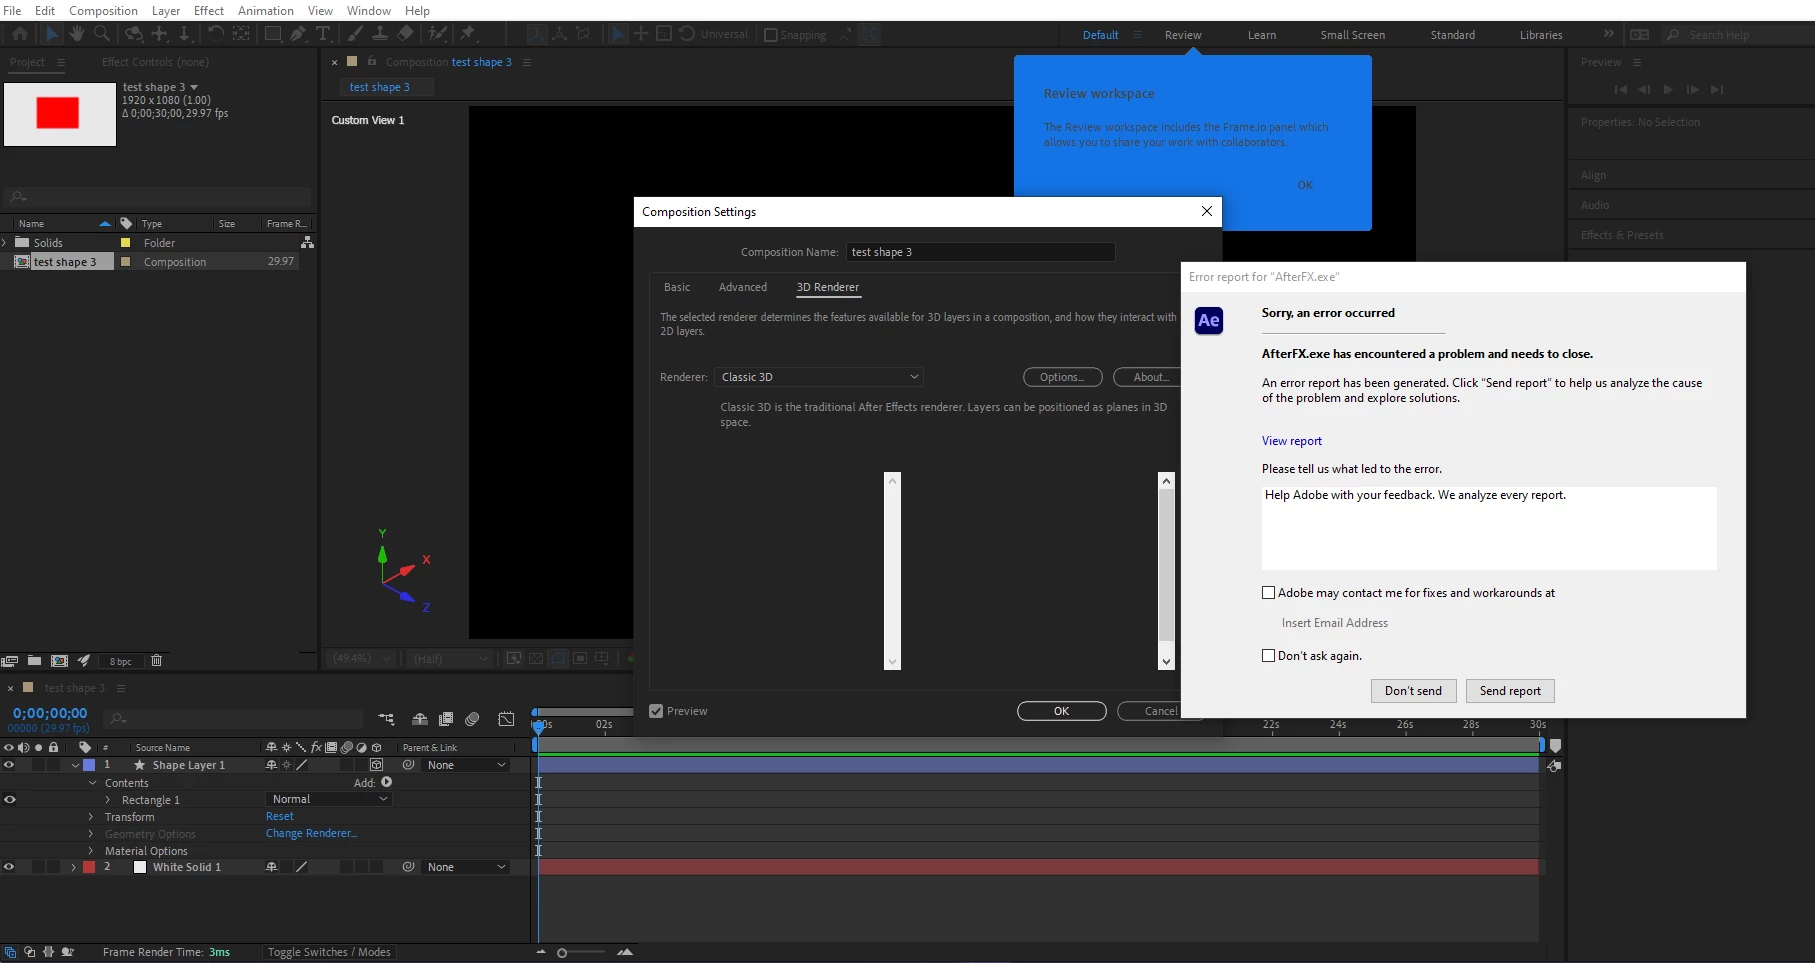Open the Graph Editor

coord(507,719)
